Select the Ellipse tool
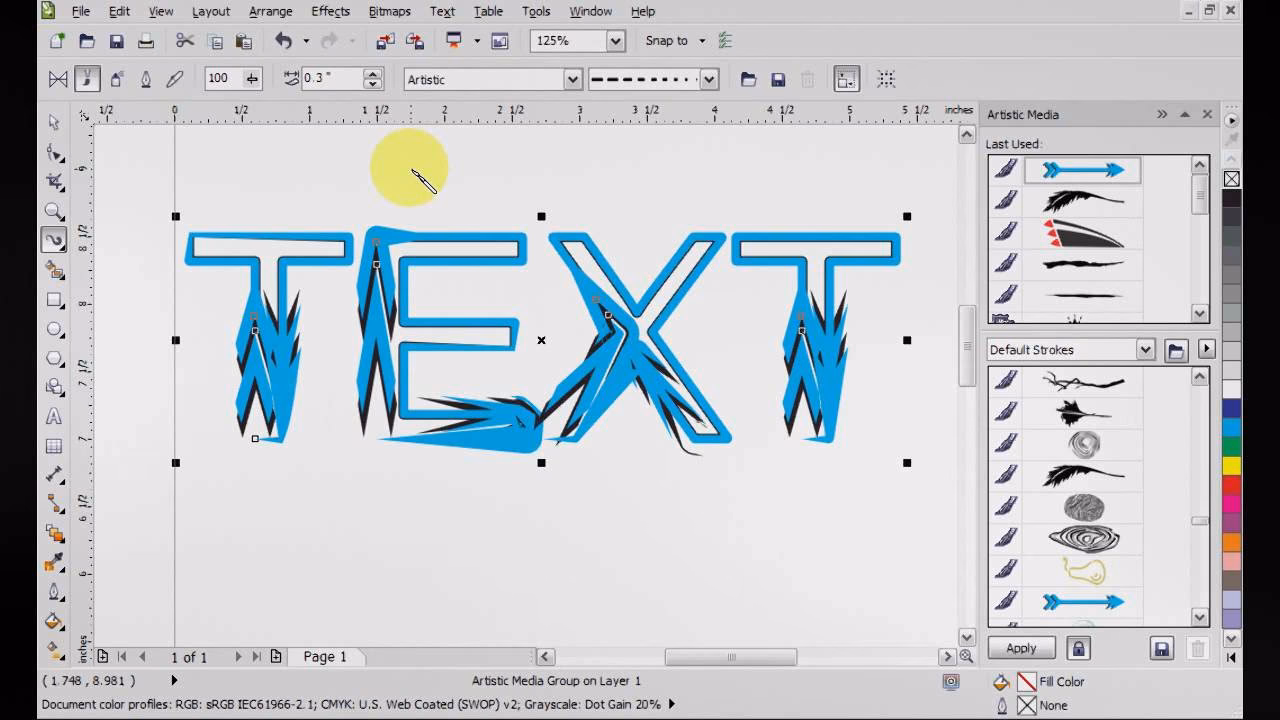This screenshot has width=1280, height=720. click(x=54, y=330)
